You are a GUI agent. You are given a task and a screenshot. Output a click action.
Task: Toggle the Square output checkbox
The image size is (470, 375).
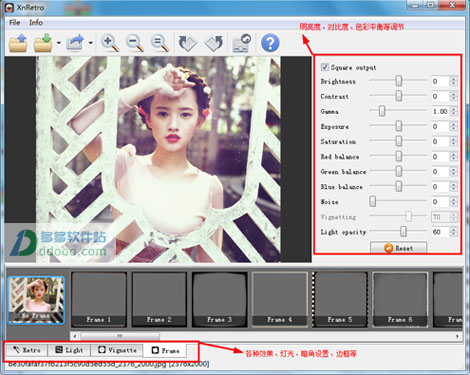[325, 67]
